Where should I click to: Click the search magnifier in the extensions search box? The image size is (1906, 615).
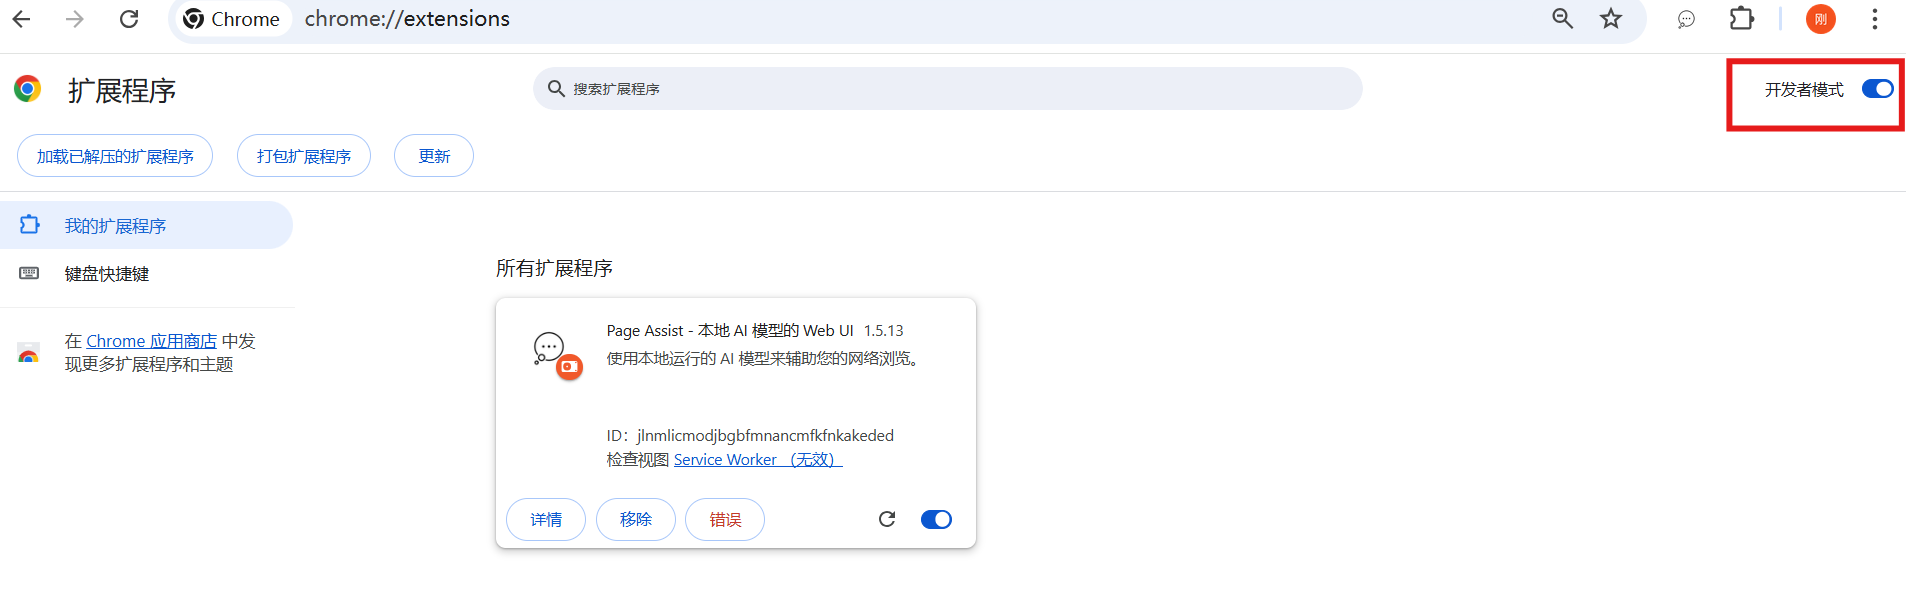(556, 89)
